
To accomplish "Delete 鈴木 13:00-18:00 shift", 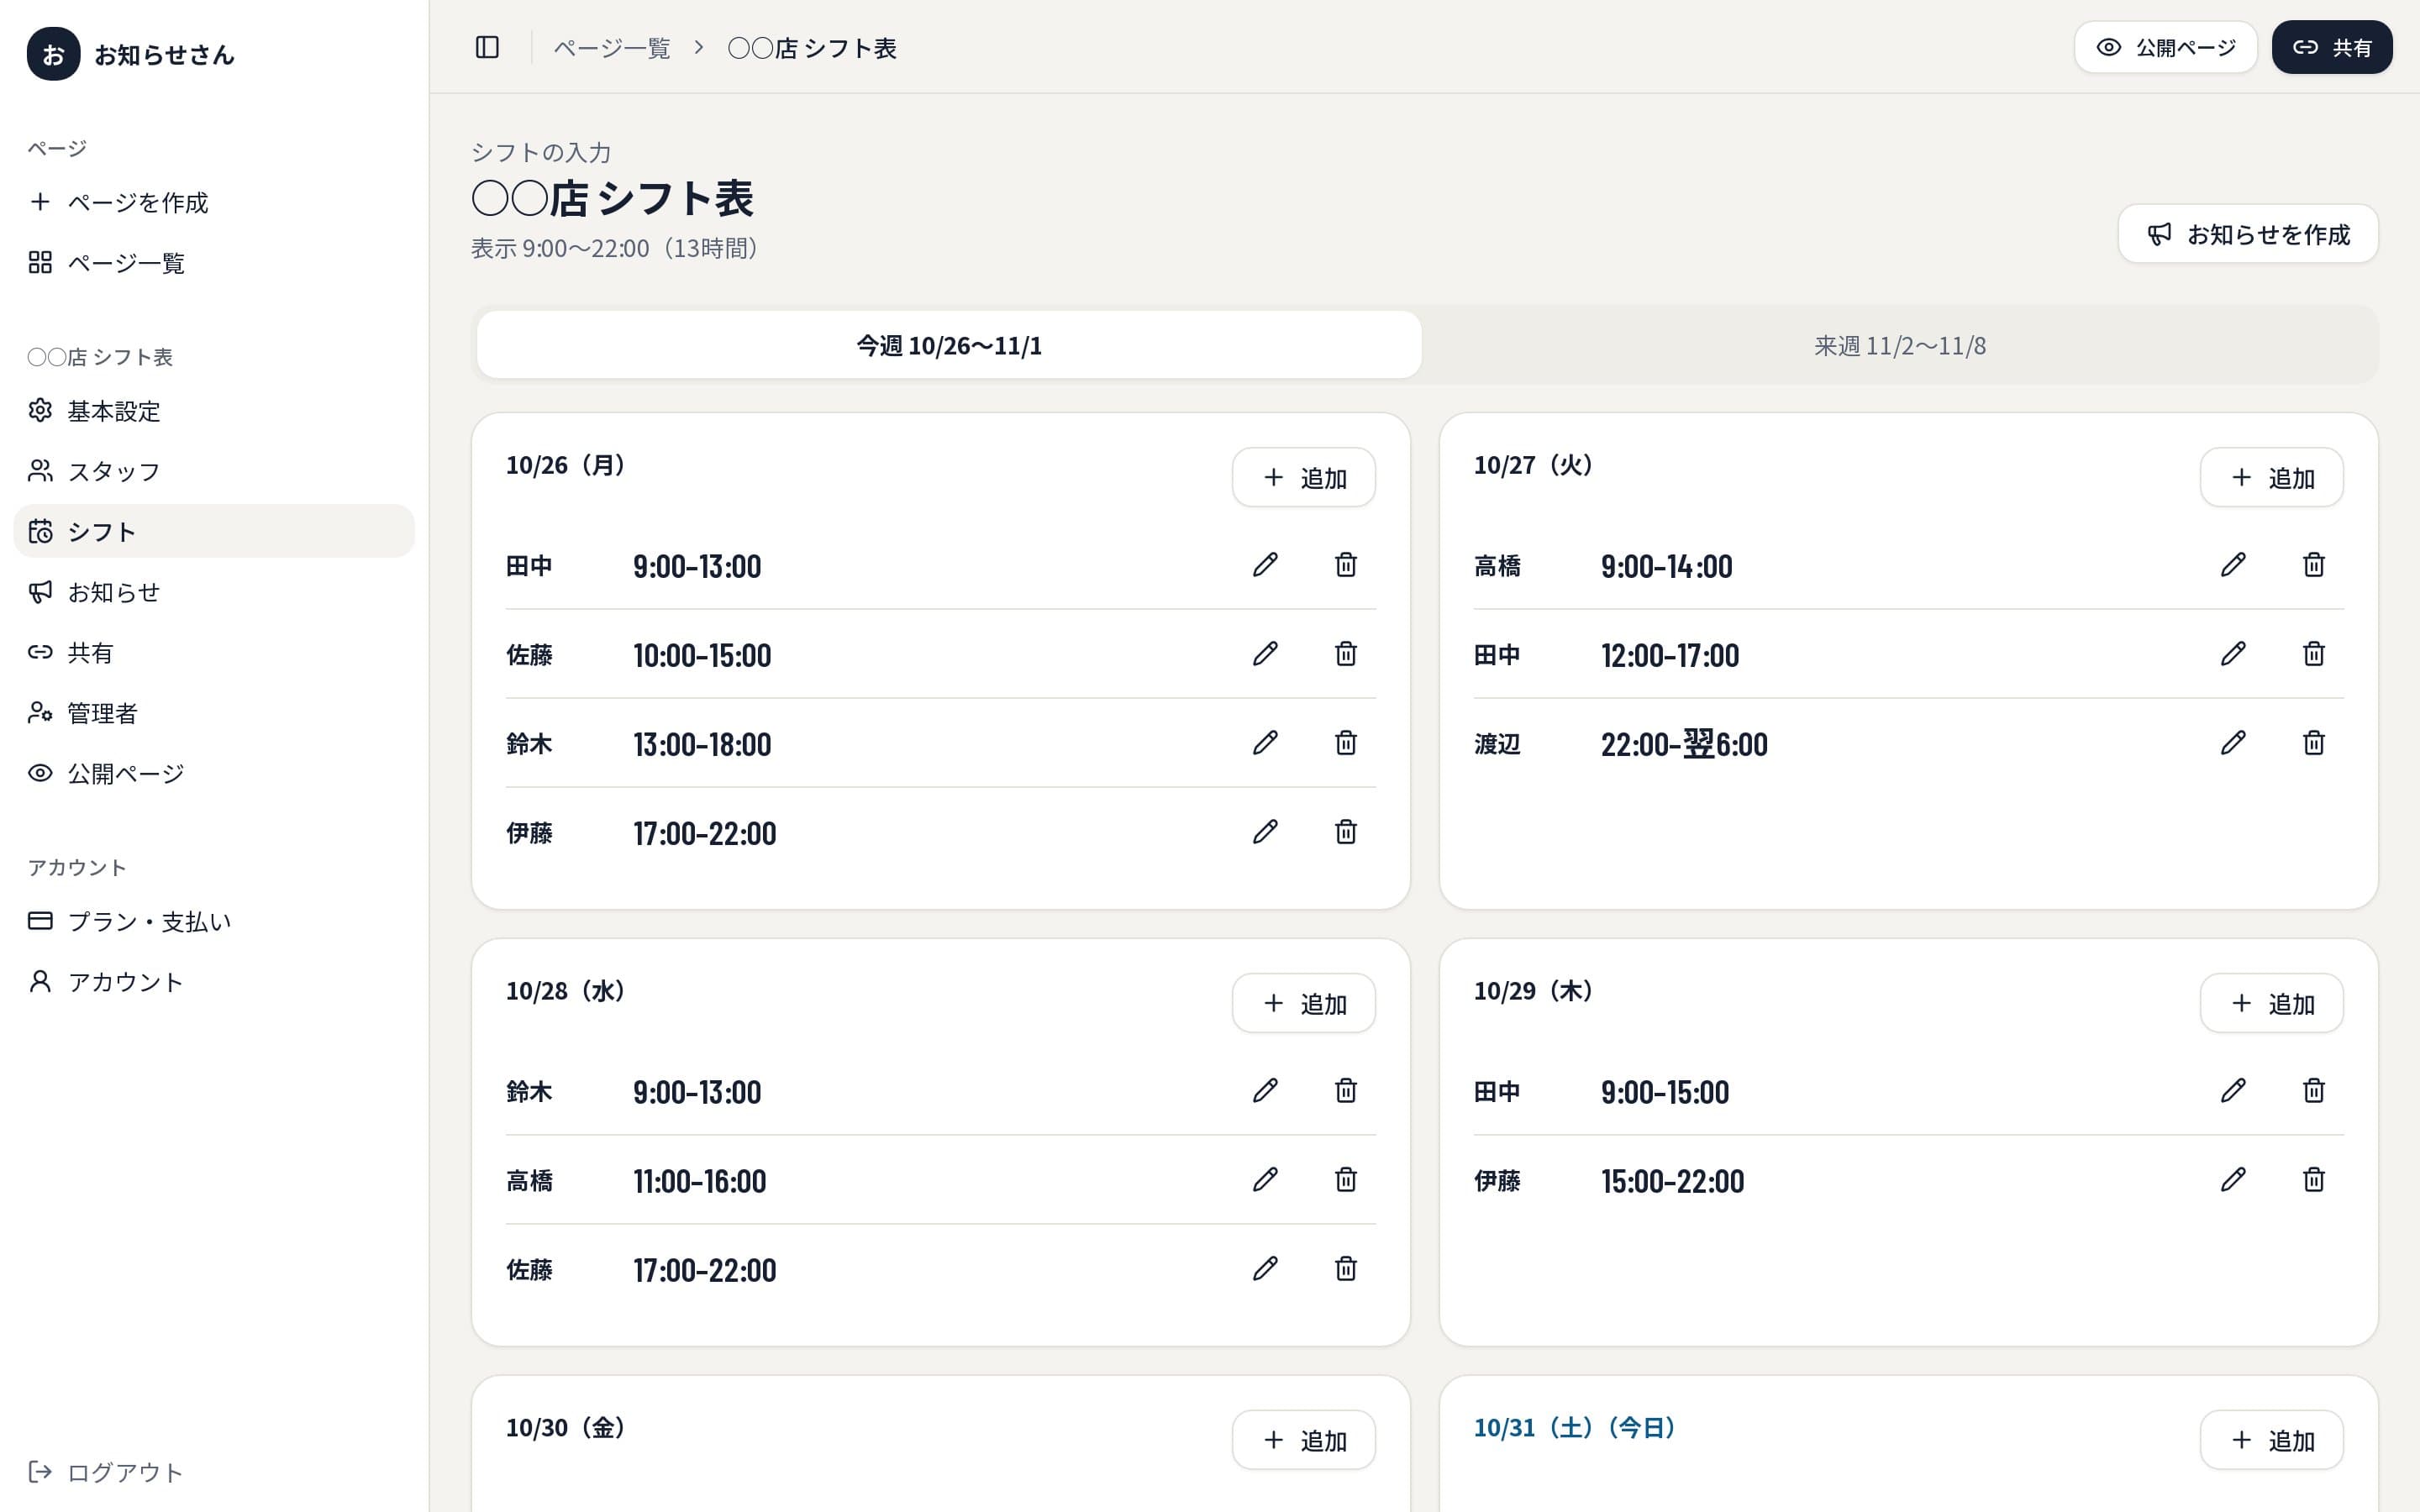I will click(x=1346, y=743).
